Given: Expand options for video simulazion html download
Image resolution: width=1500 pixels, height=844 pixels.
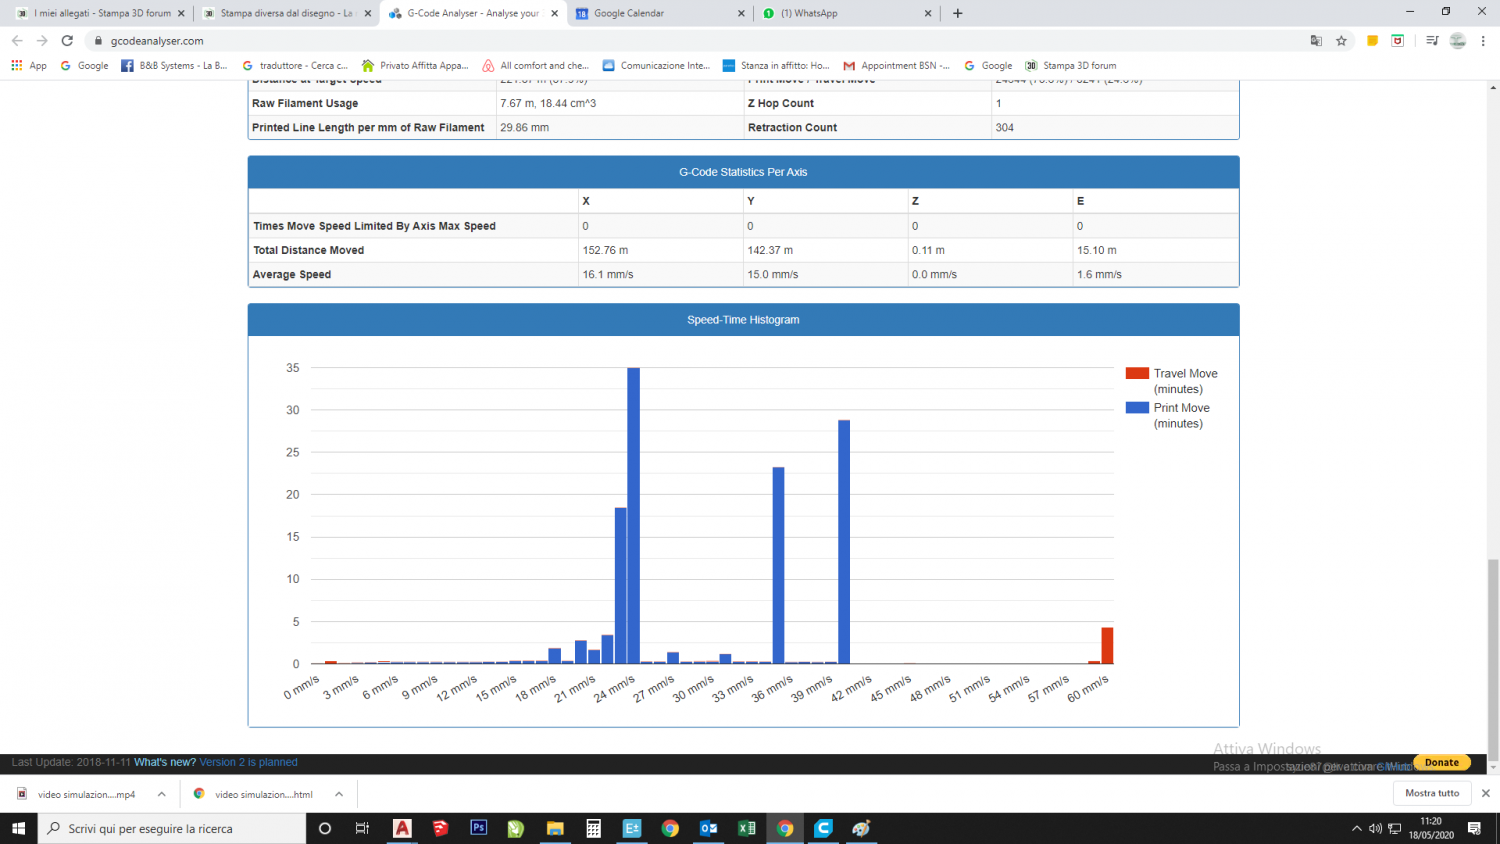Looking at the screenshot, I should 339,794.
